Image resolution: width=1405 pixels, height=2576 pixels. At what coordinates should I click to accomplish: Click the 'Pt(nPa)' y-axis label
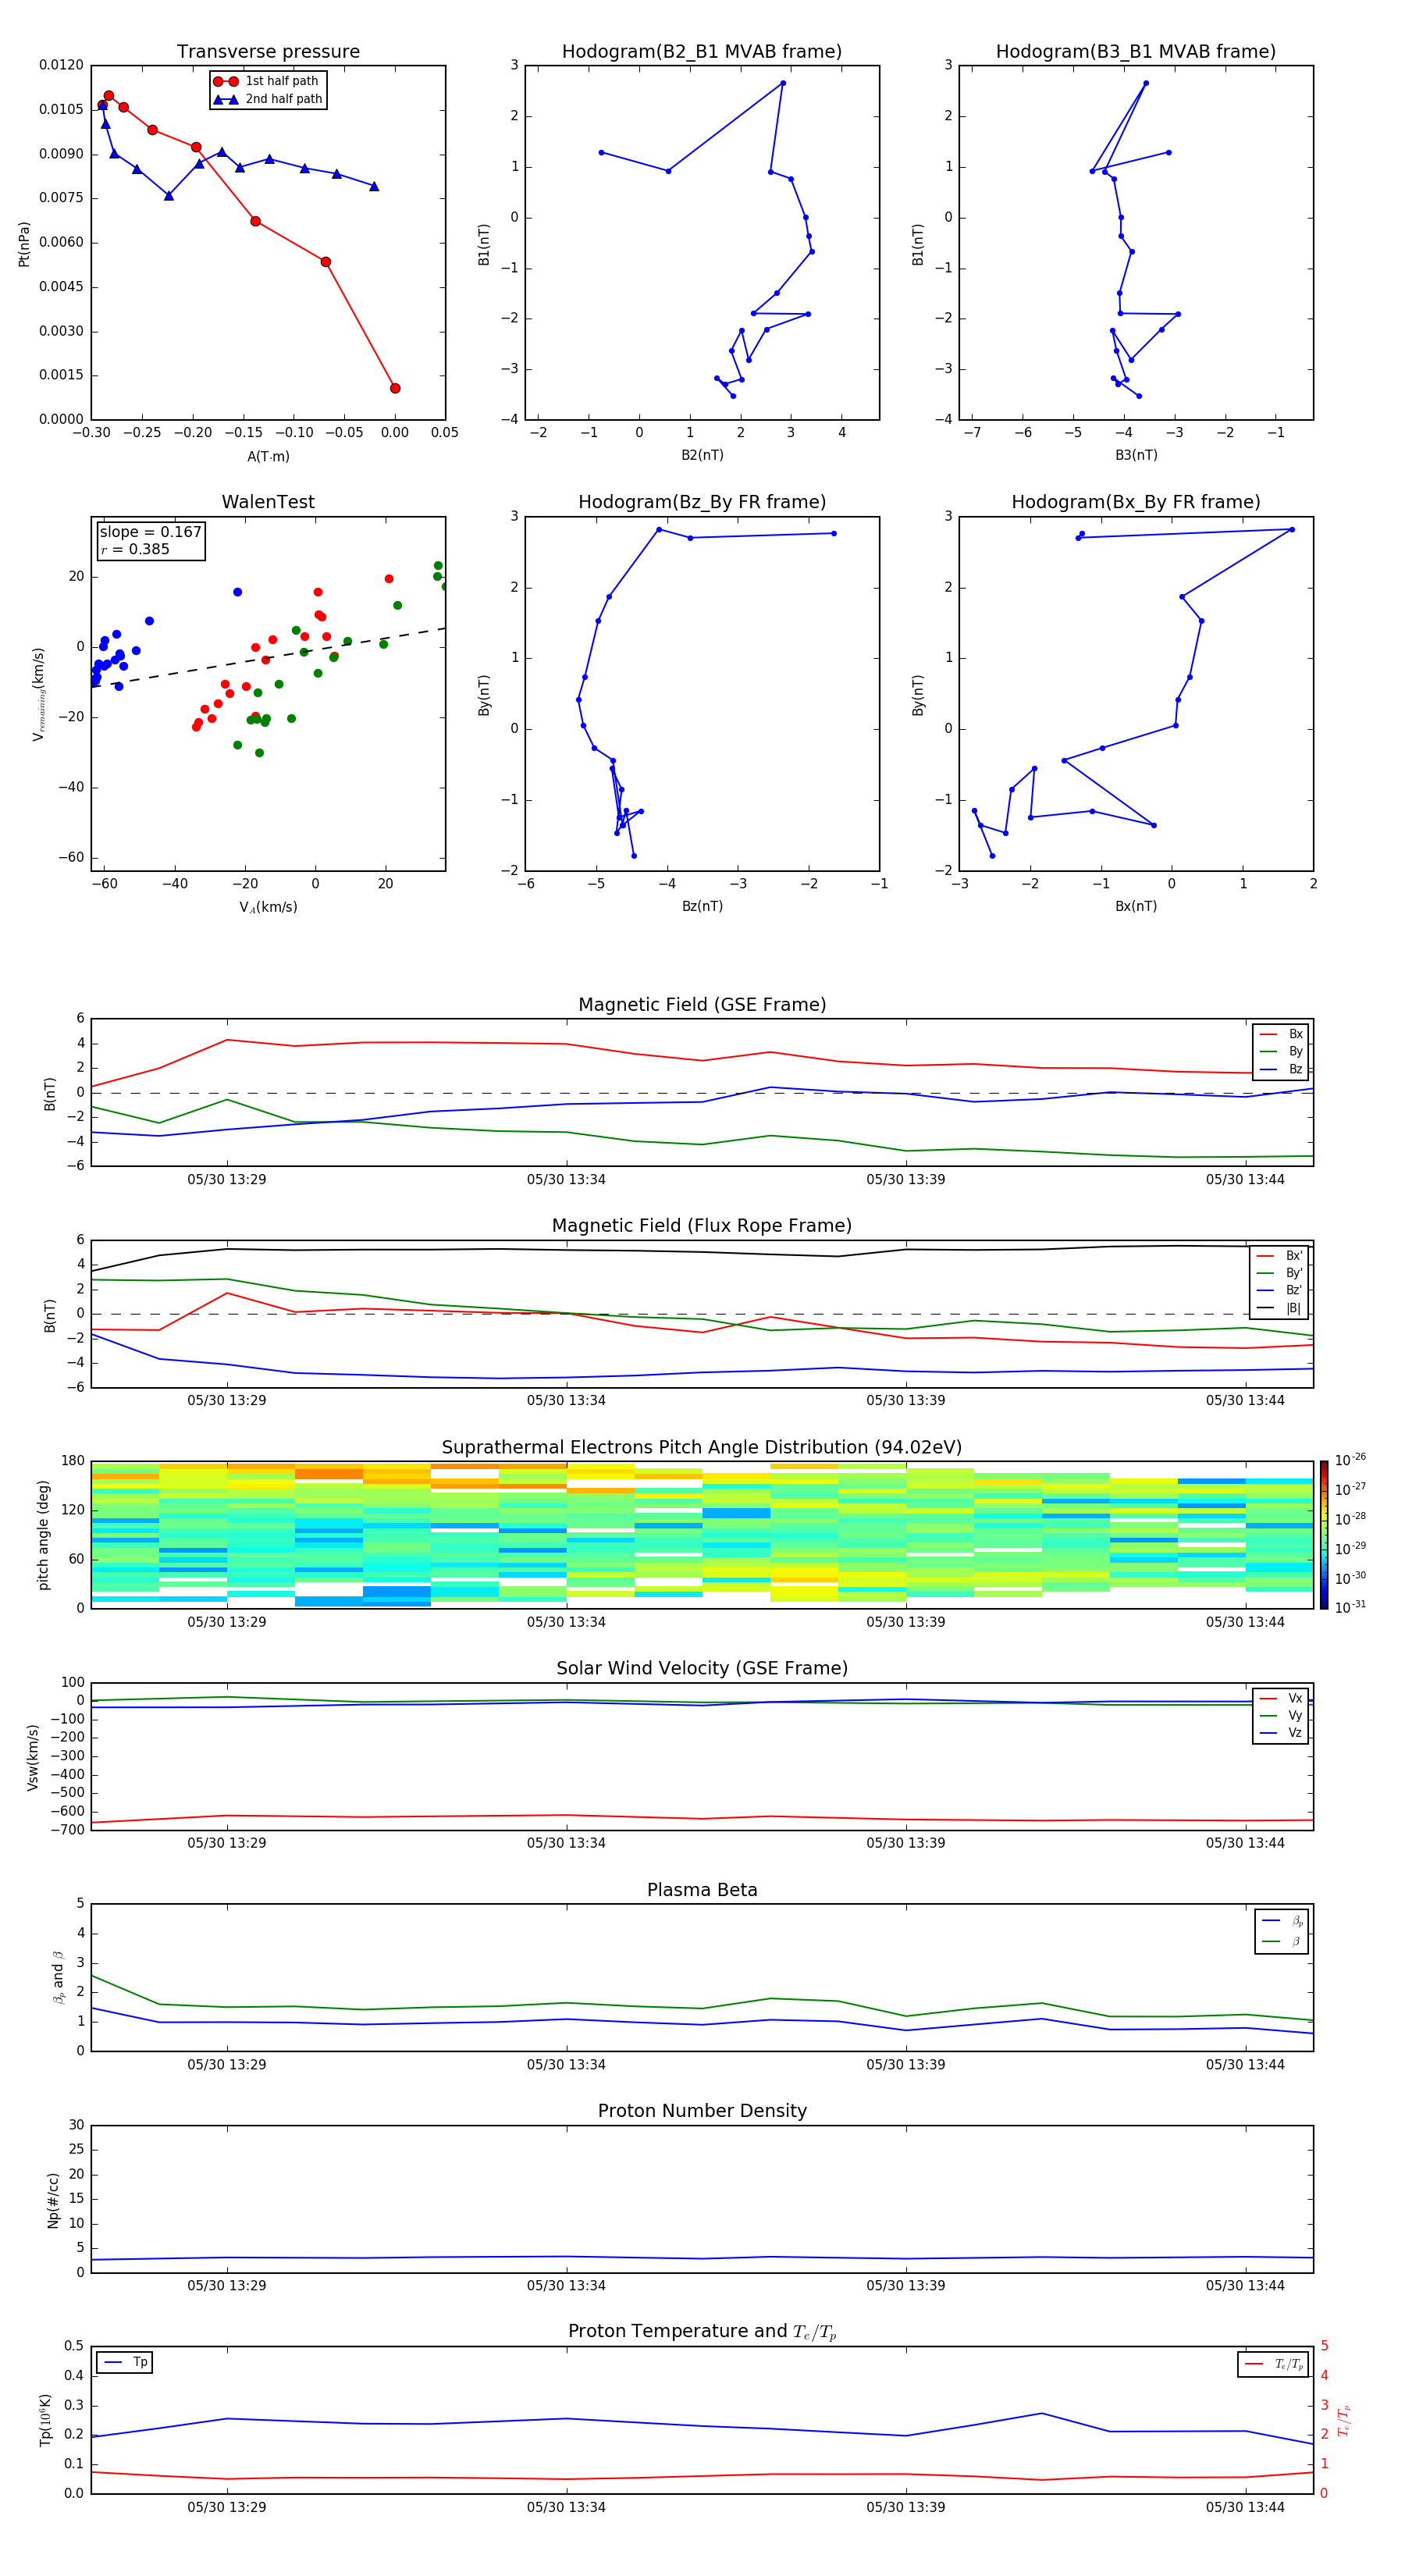[x=24, y=244]
